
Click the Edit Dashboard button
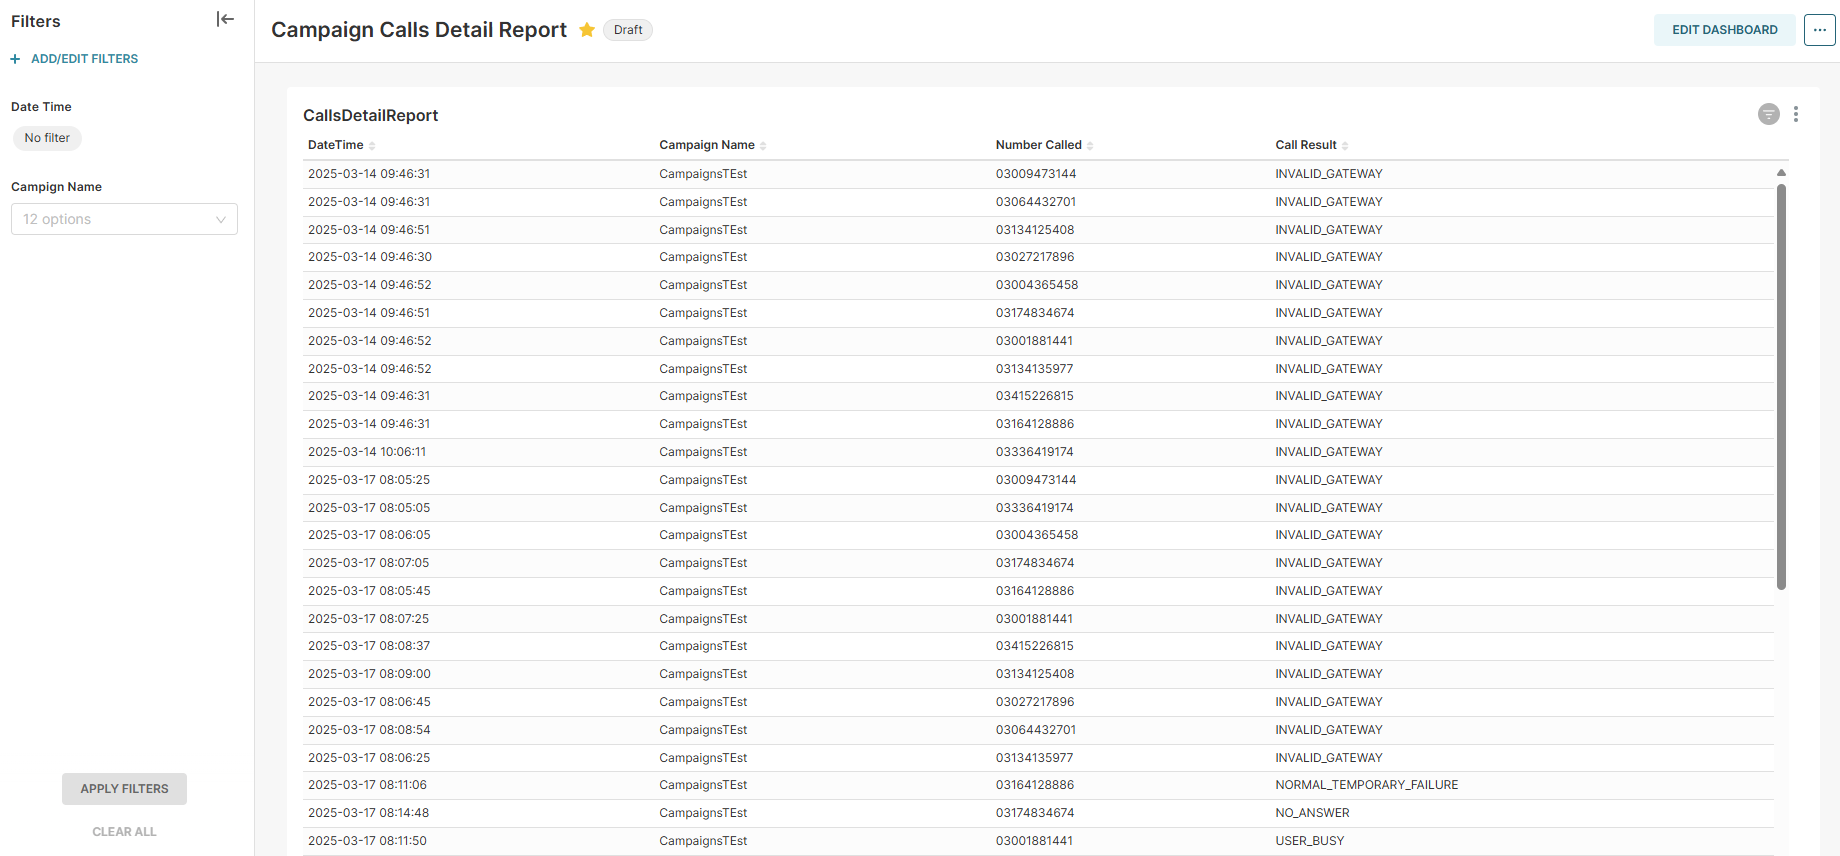pos(1724,30)
